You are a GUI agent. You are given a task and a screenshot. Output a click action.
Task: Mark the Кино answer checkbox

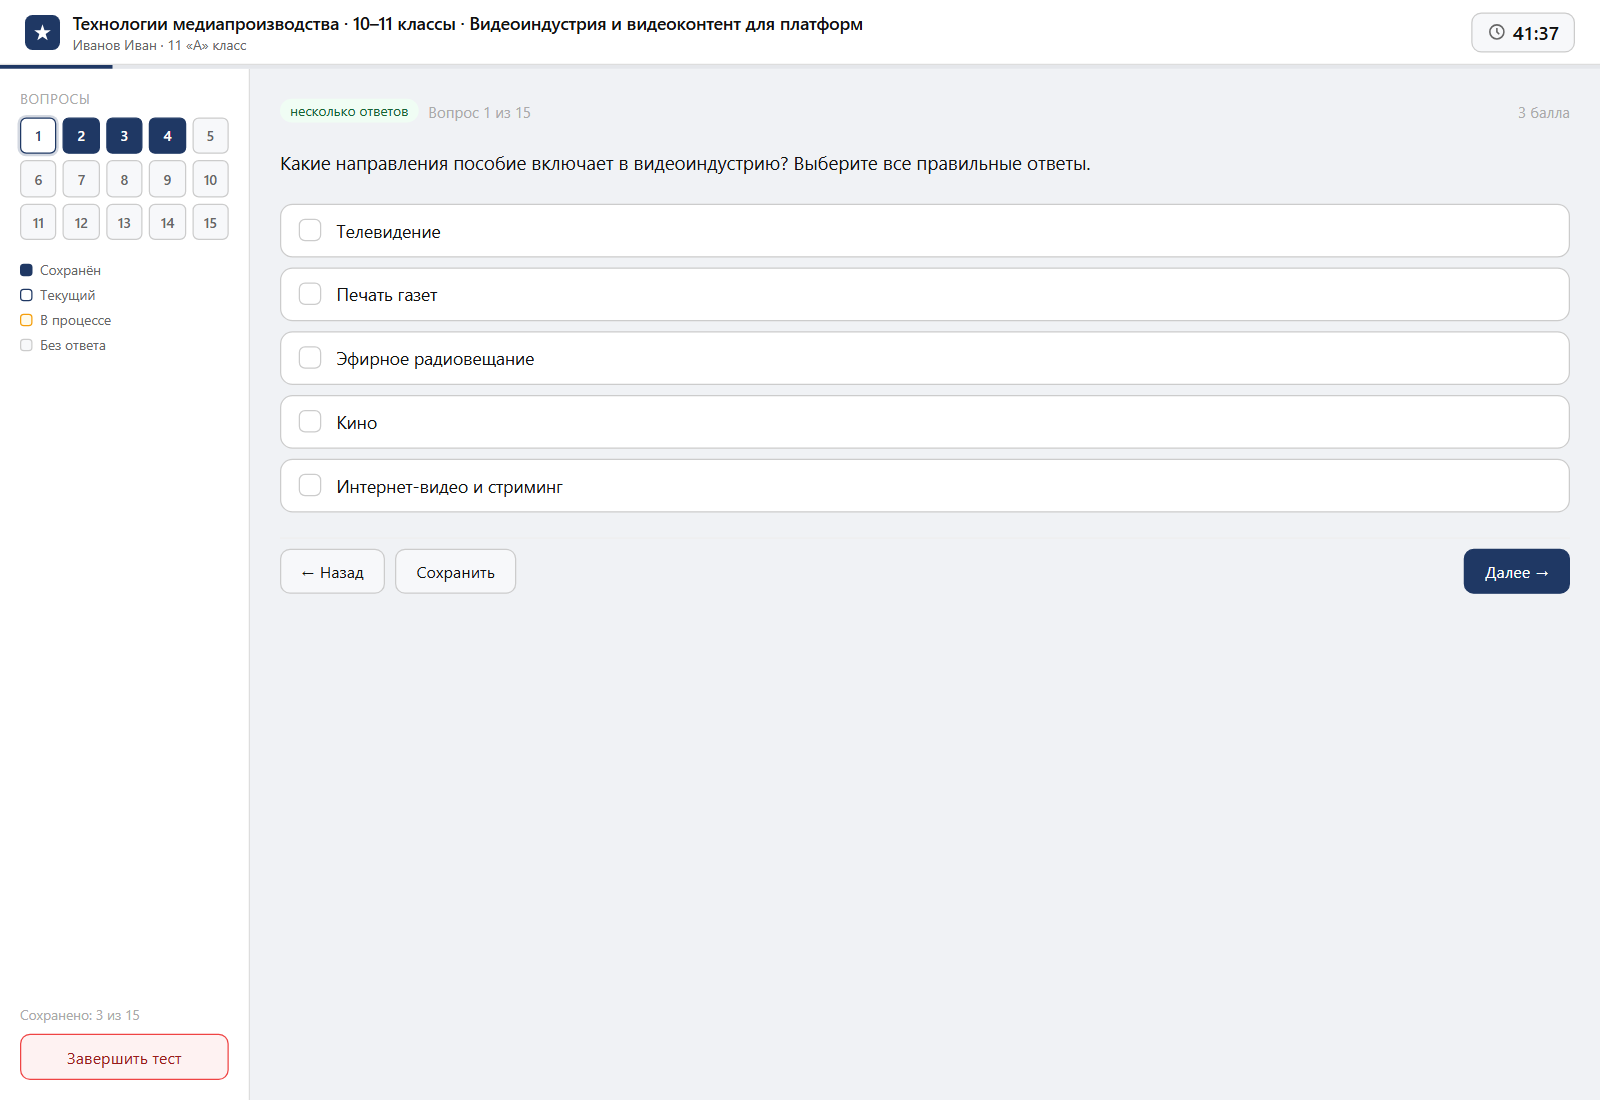pyautogui.click(x=310, y=422)
